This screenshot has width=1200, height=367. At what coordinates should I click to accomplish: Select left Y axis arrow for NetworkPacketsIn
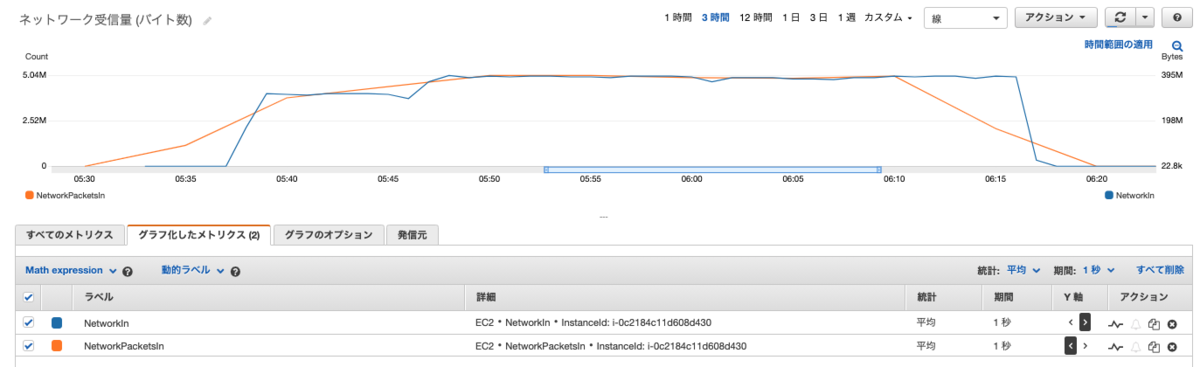click(1070, 345)
